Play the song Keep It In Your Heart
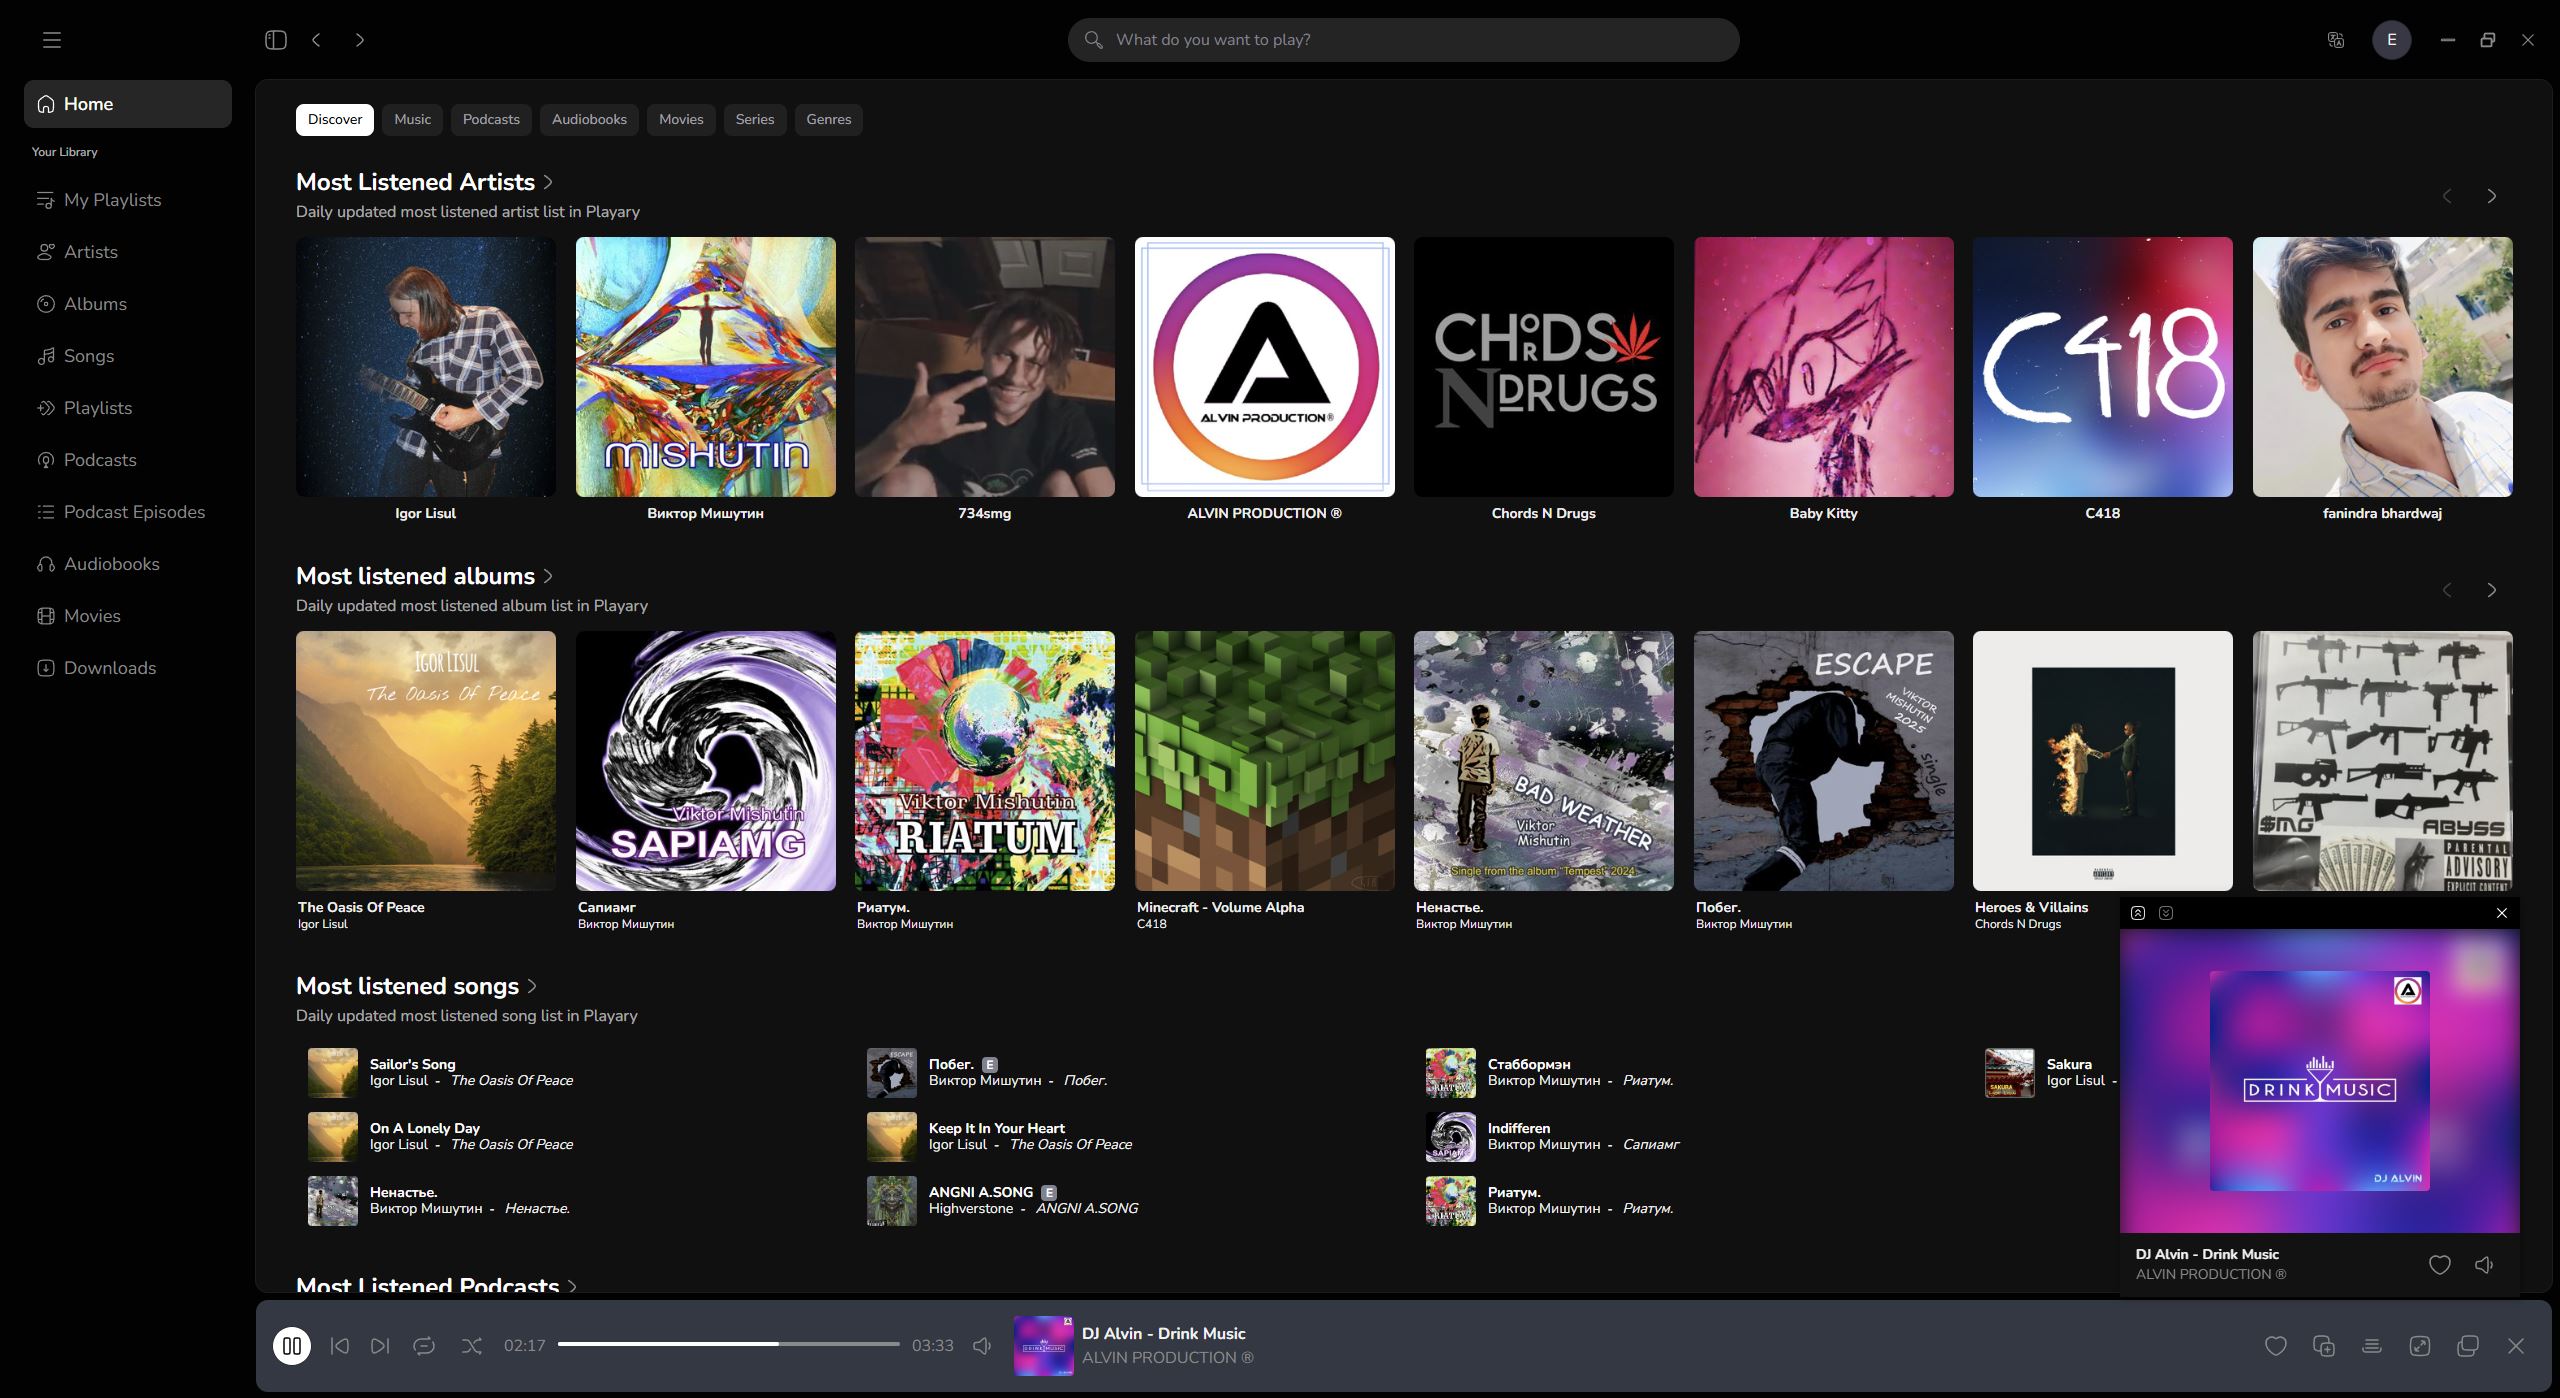This screenshot has height=1398, width=2560. click(x=997, y=1128)
